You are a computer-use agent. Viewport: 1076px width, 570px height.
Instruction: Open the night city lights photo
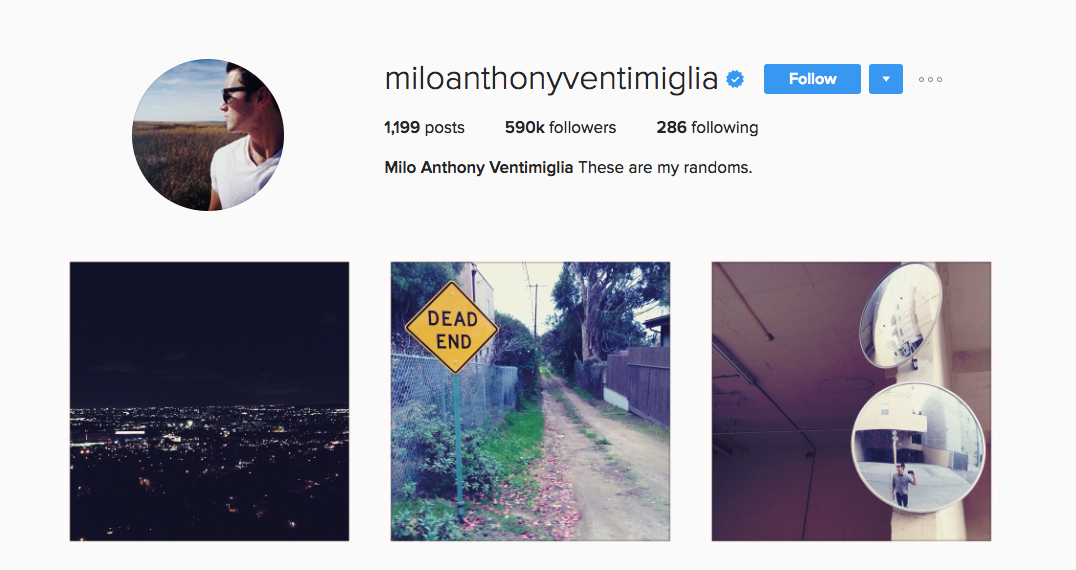coord(209,401)
